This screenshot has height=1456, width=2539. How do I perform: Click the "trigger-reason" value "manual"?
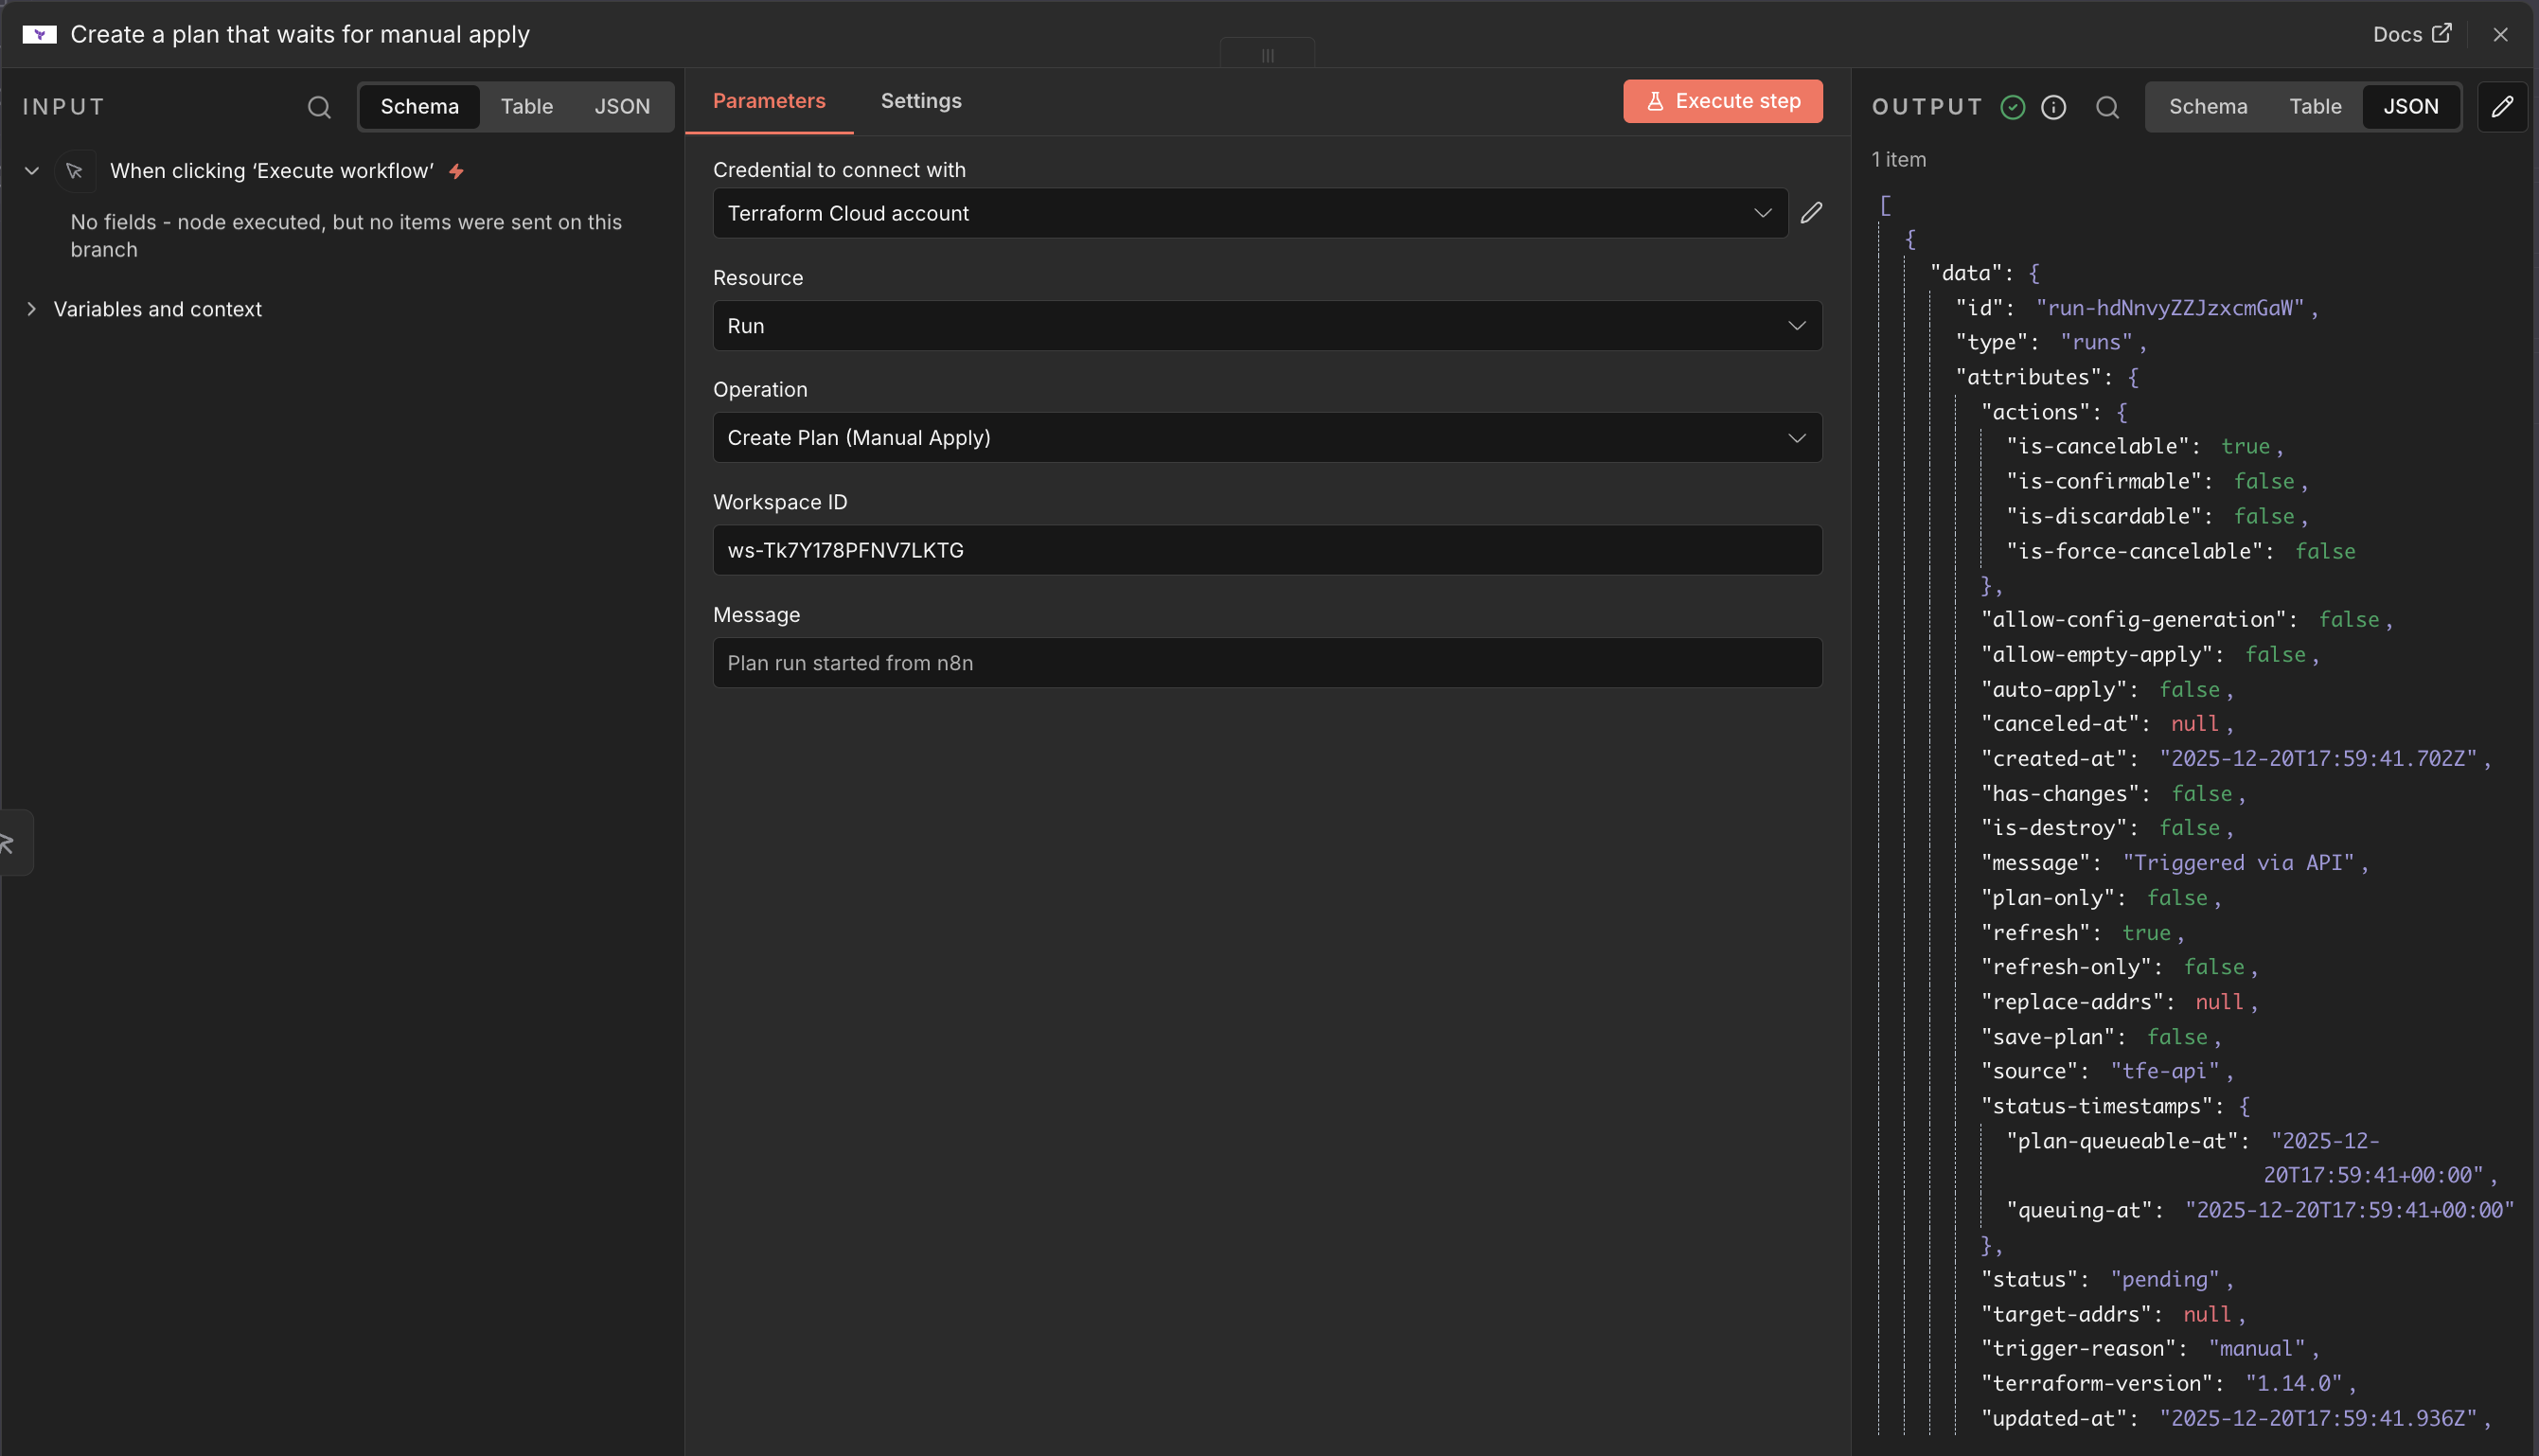(x=2256, y=1348)
